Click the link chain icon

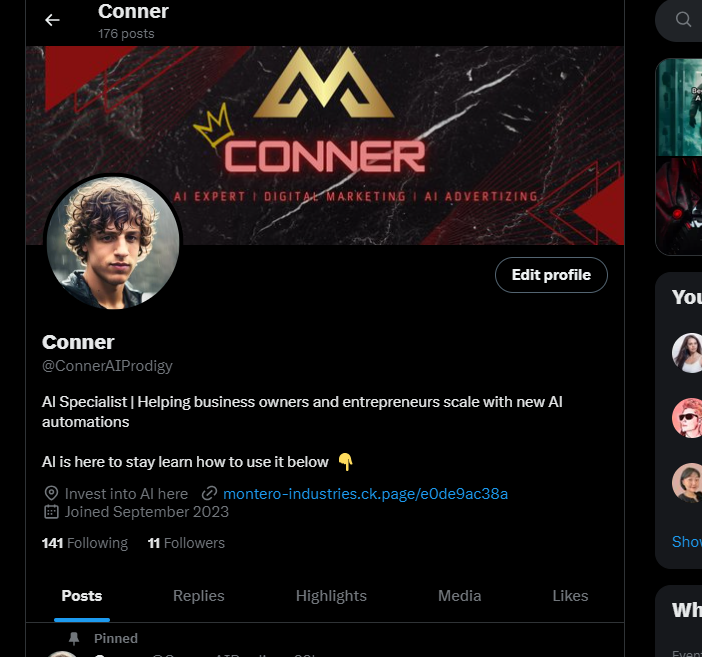209,494
